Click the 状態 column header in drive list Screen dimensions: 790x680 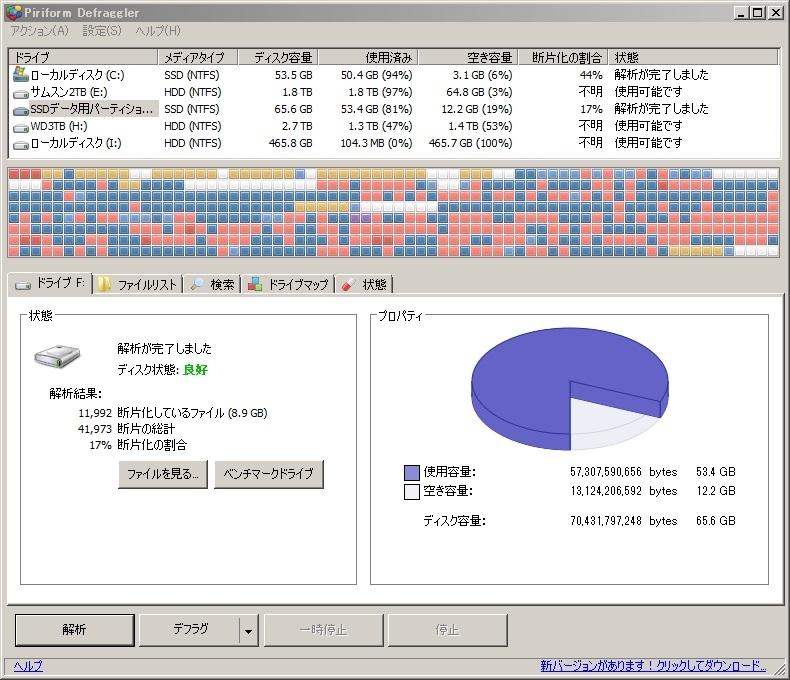[693, 57]
